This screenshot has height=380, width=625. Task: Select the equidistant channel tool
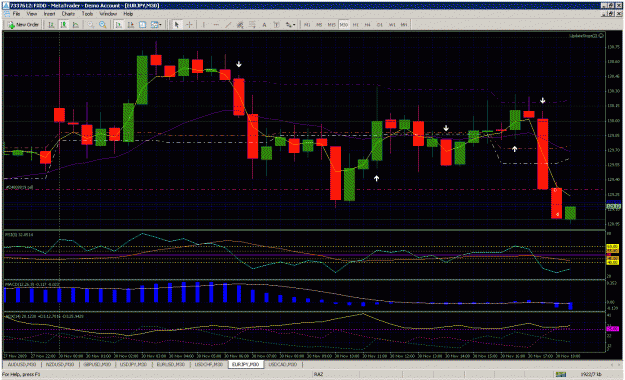[x=240, y=25]
